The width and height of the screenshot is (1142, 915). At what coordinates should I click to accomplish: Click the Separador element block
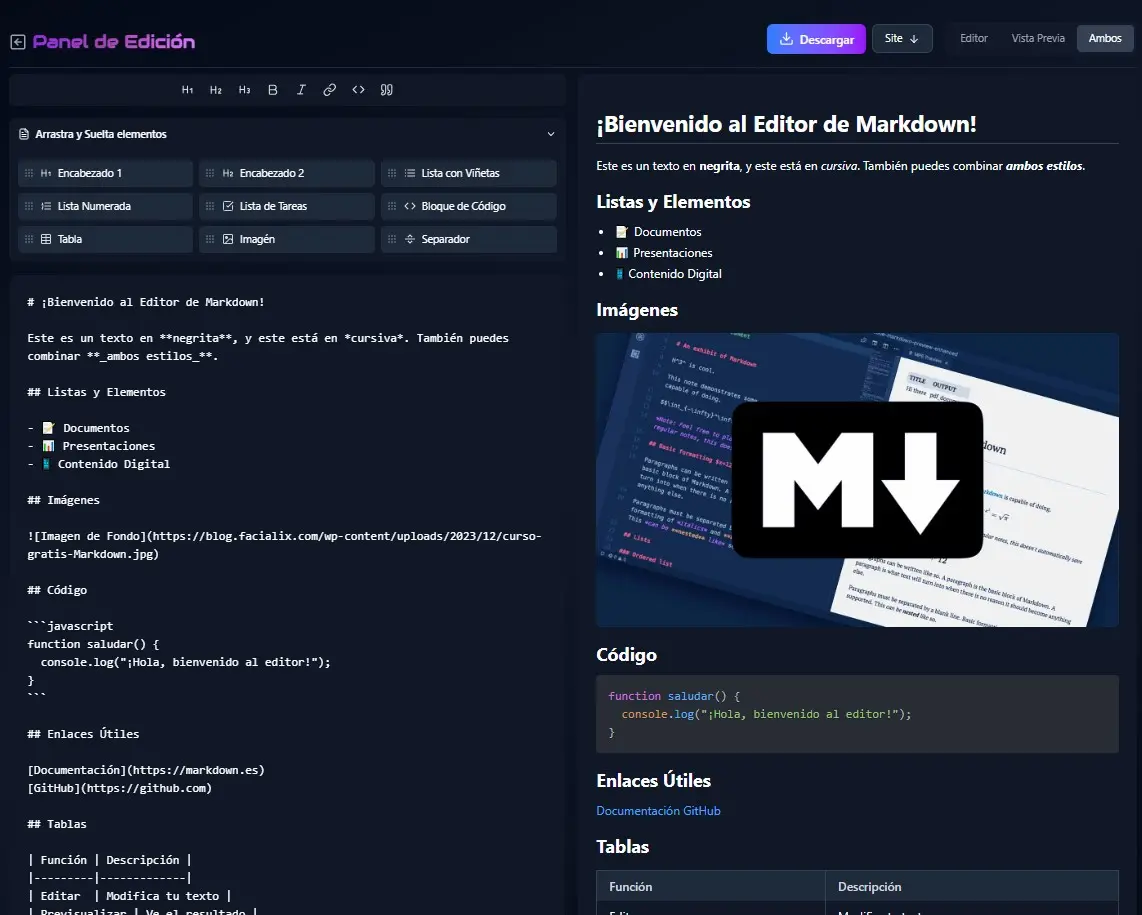[x=469, y=239]
